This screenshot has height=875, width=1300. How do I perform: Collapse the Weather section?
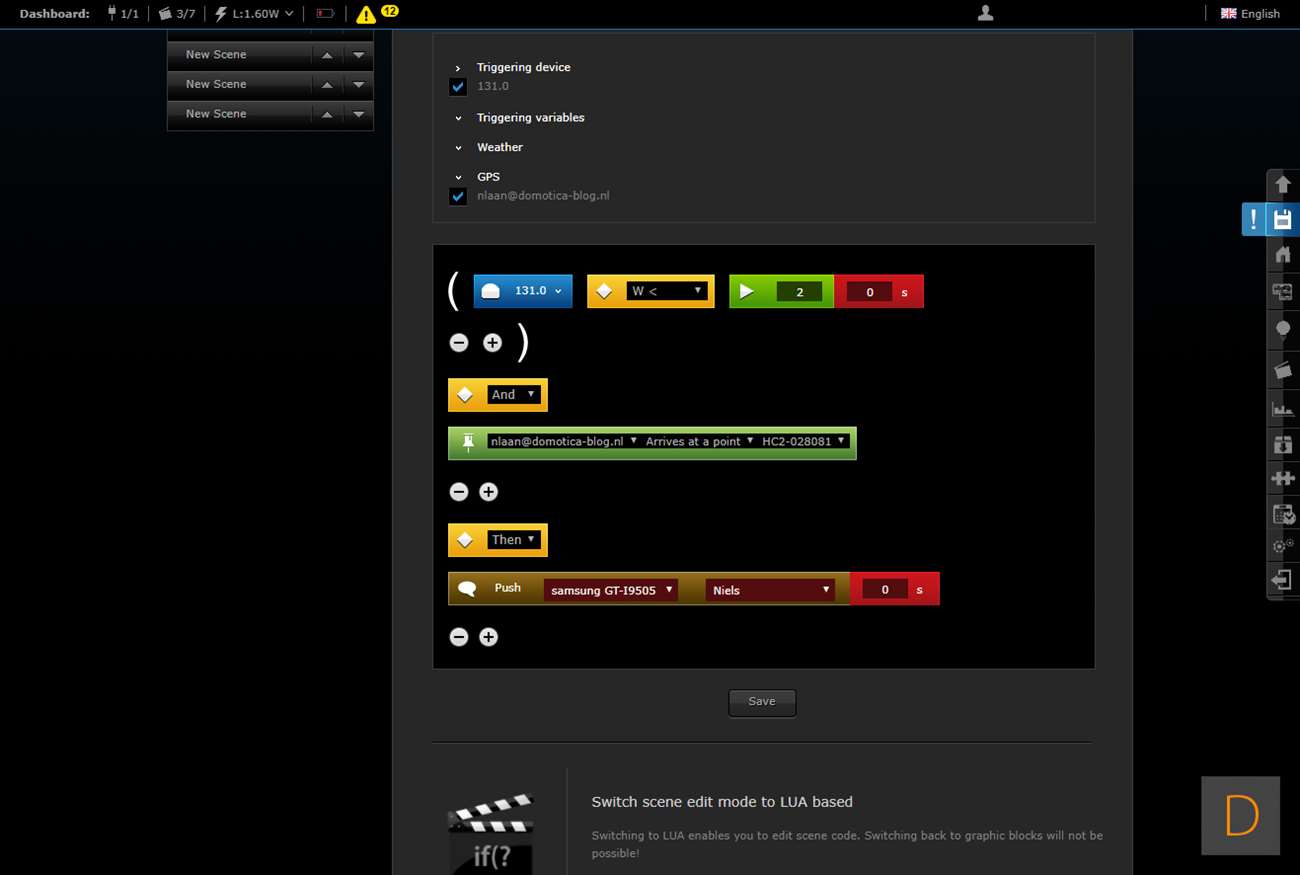(458, 148)
